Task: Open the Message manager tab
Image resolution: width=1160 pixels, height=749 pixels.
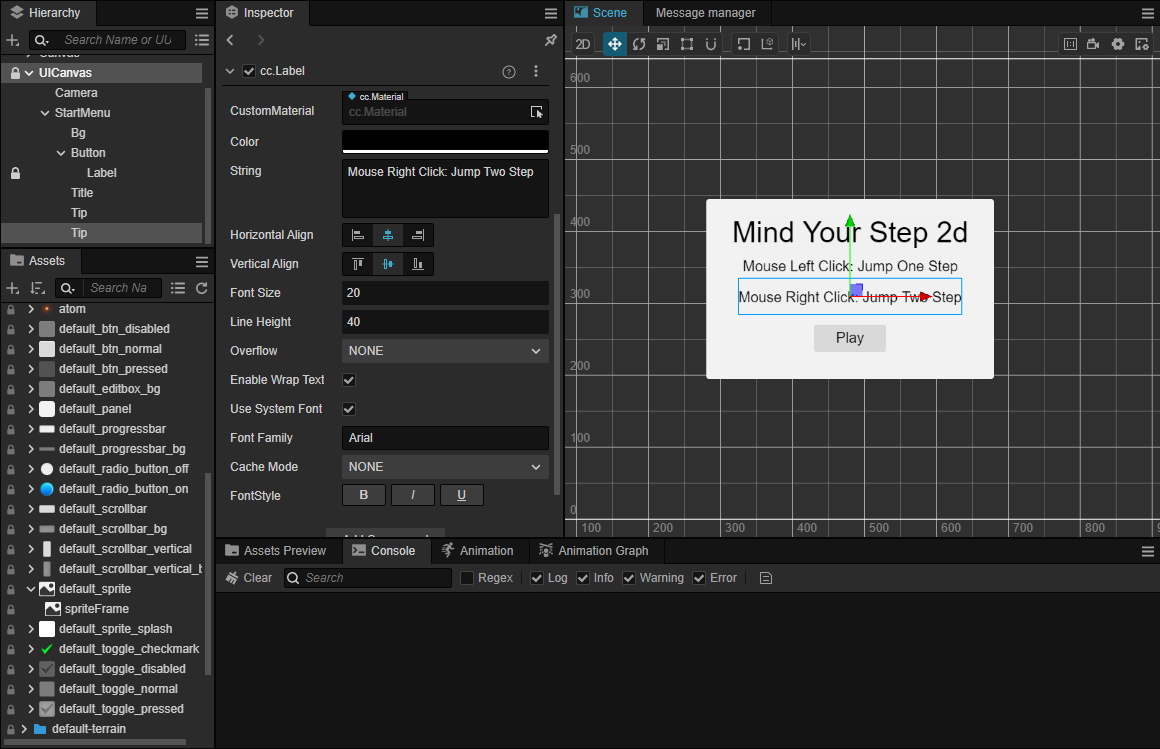Action: [x=705, y=13]
